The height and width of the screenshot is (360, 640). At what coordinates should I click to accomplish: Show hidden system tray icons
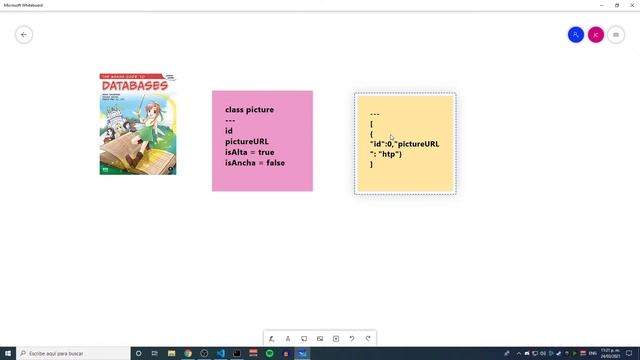point(518,353)
